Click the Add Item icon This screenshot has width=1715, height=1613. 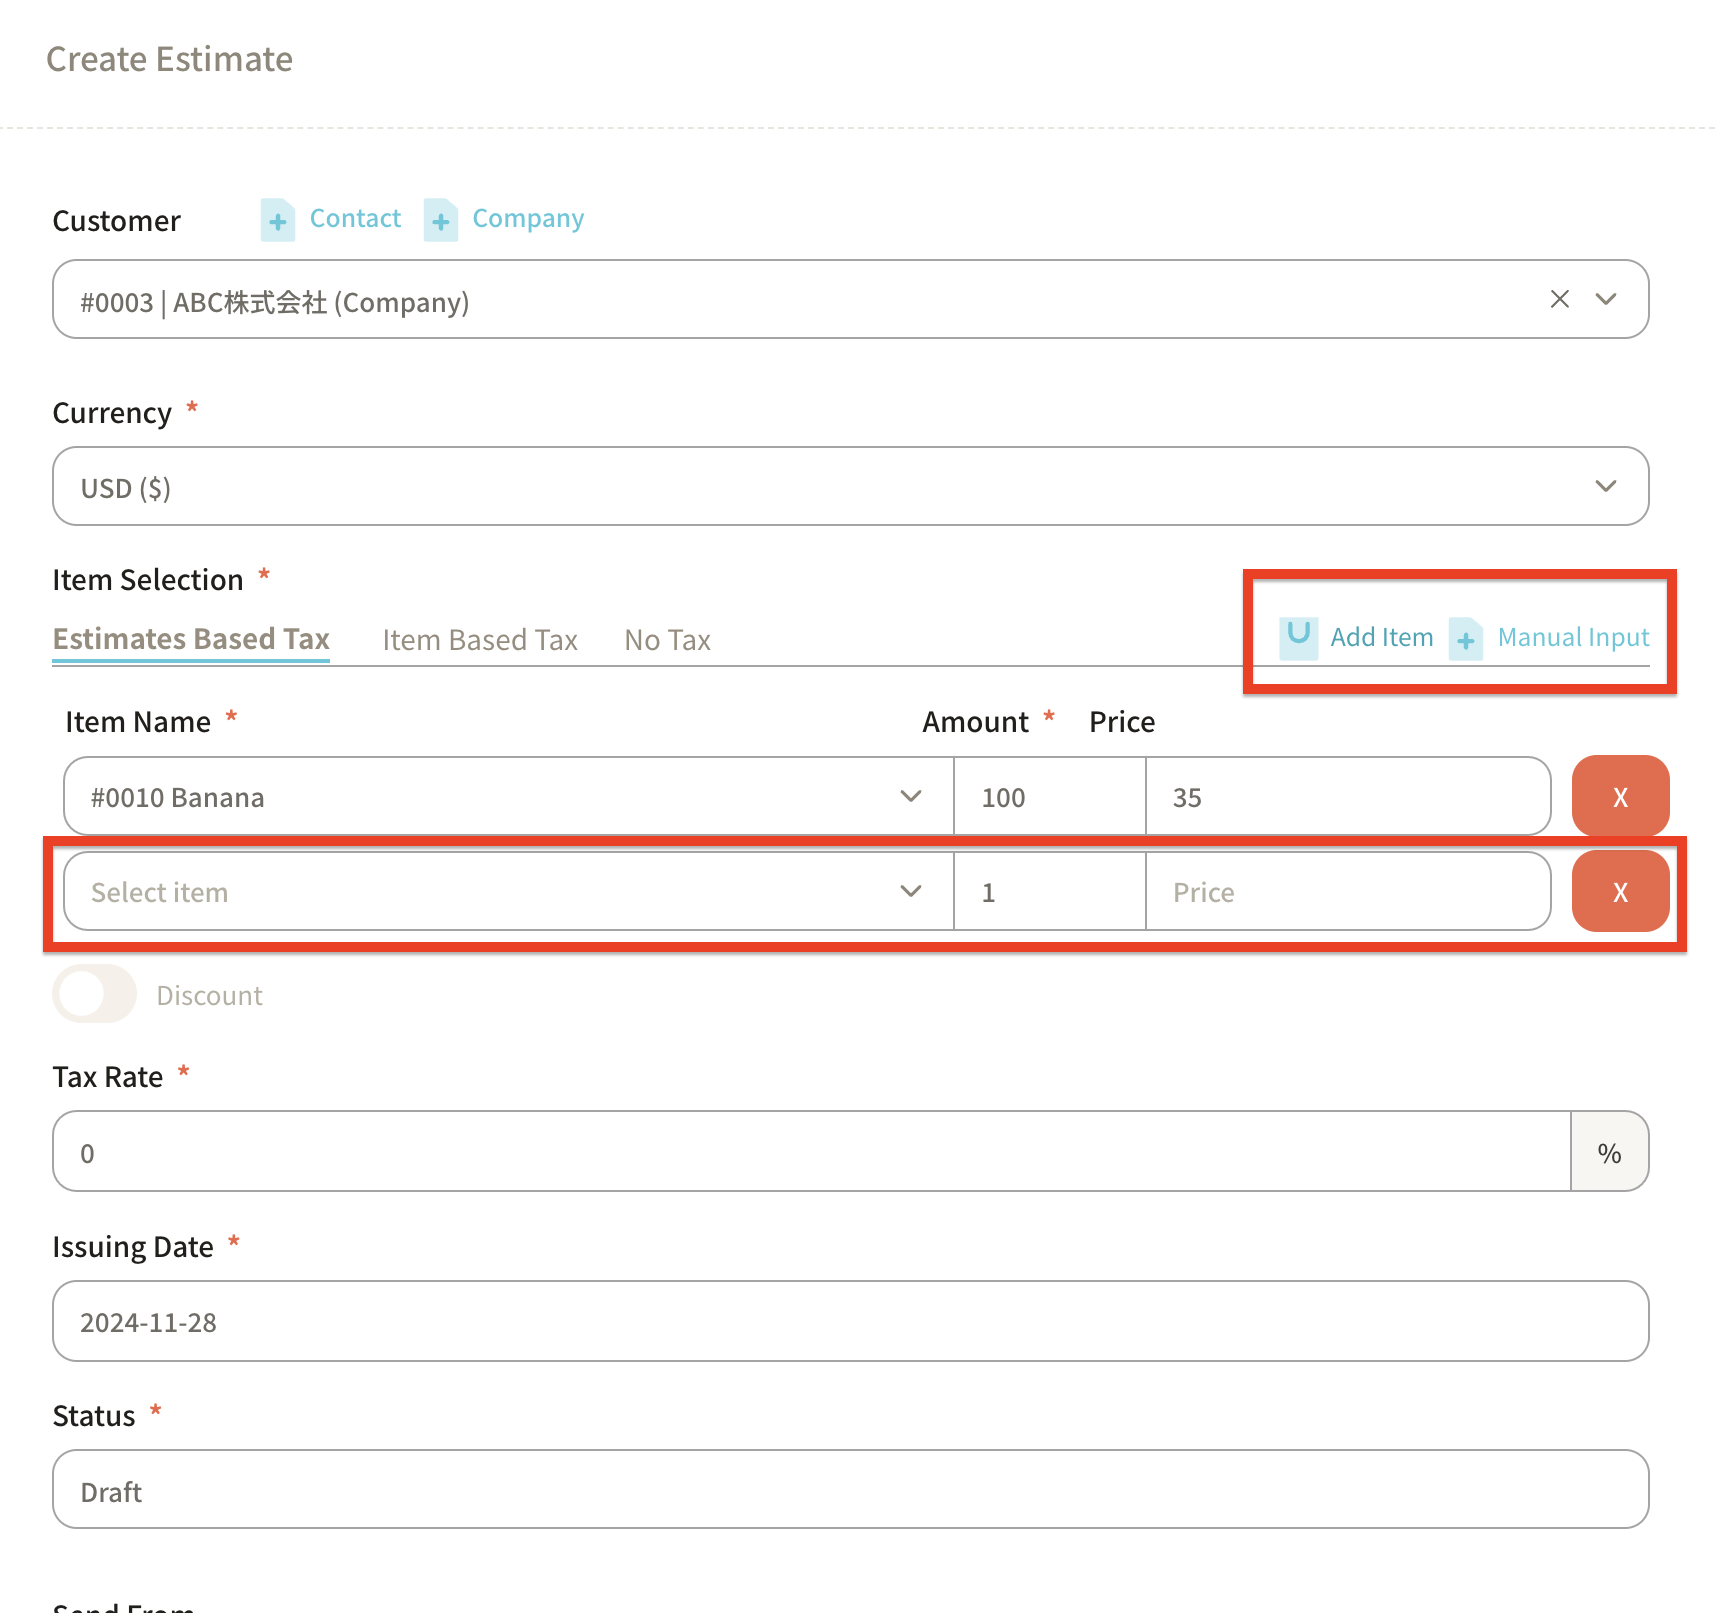[1298, 637]
